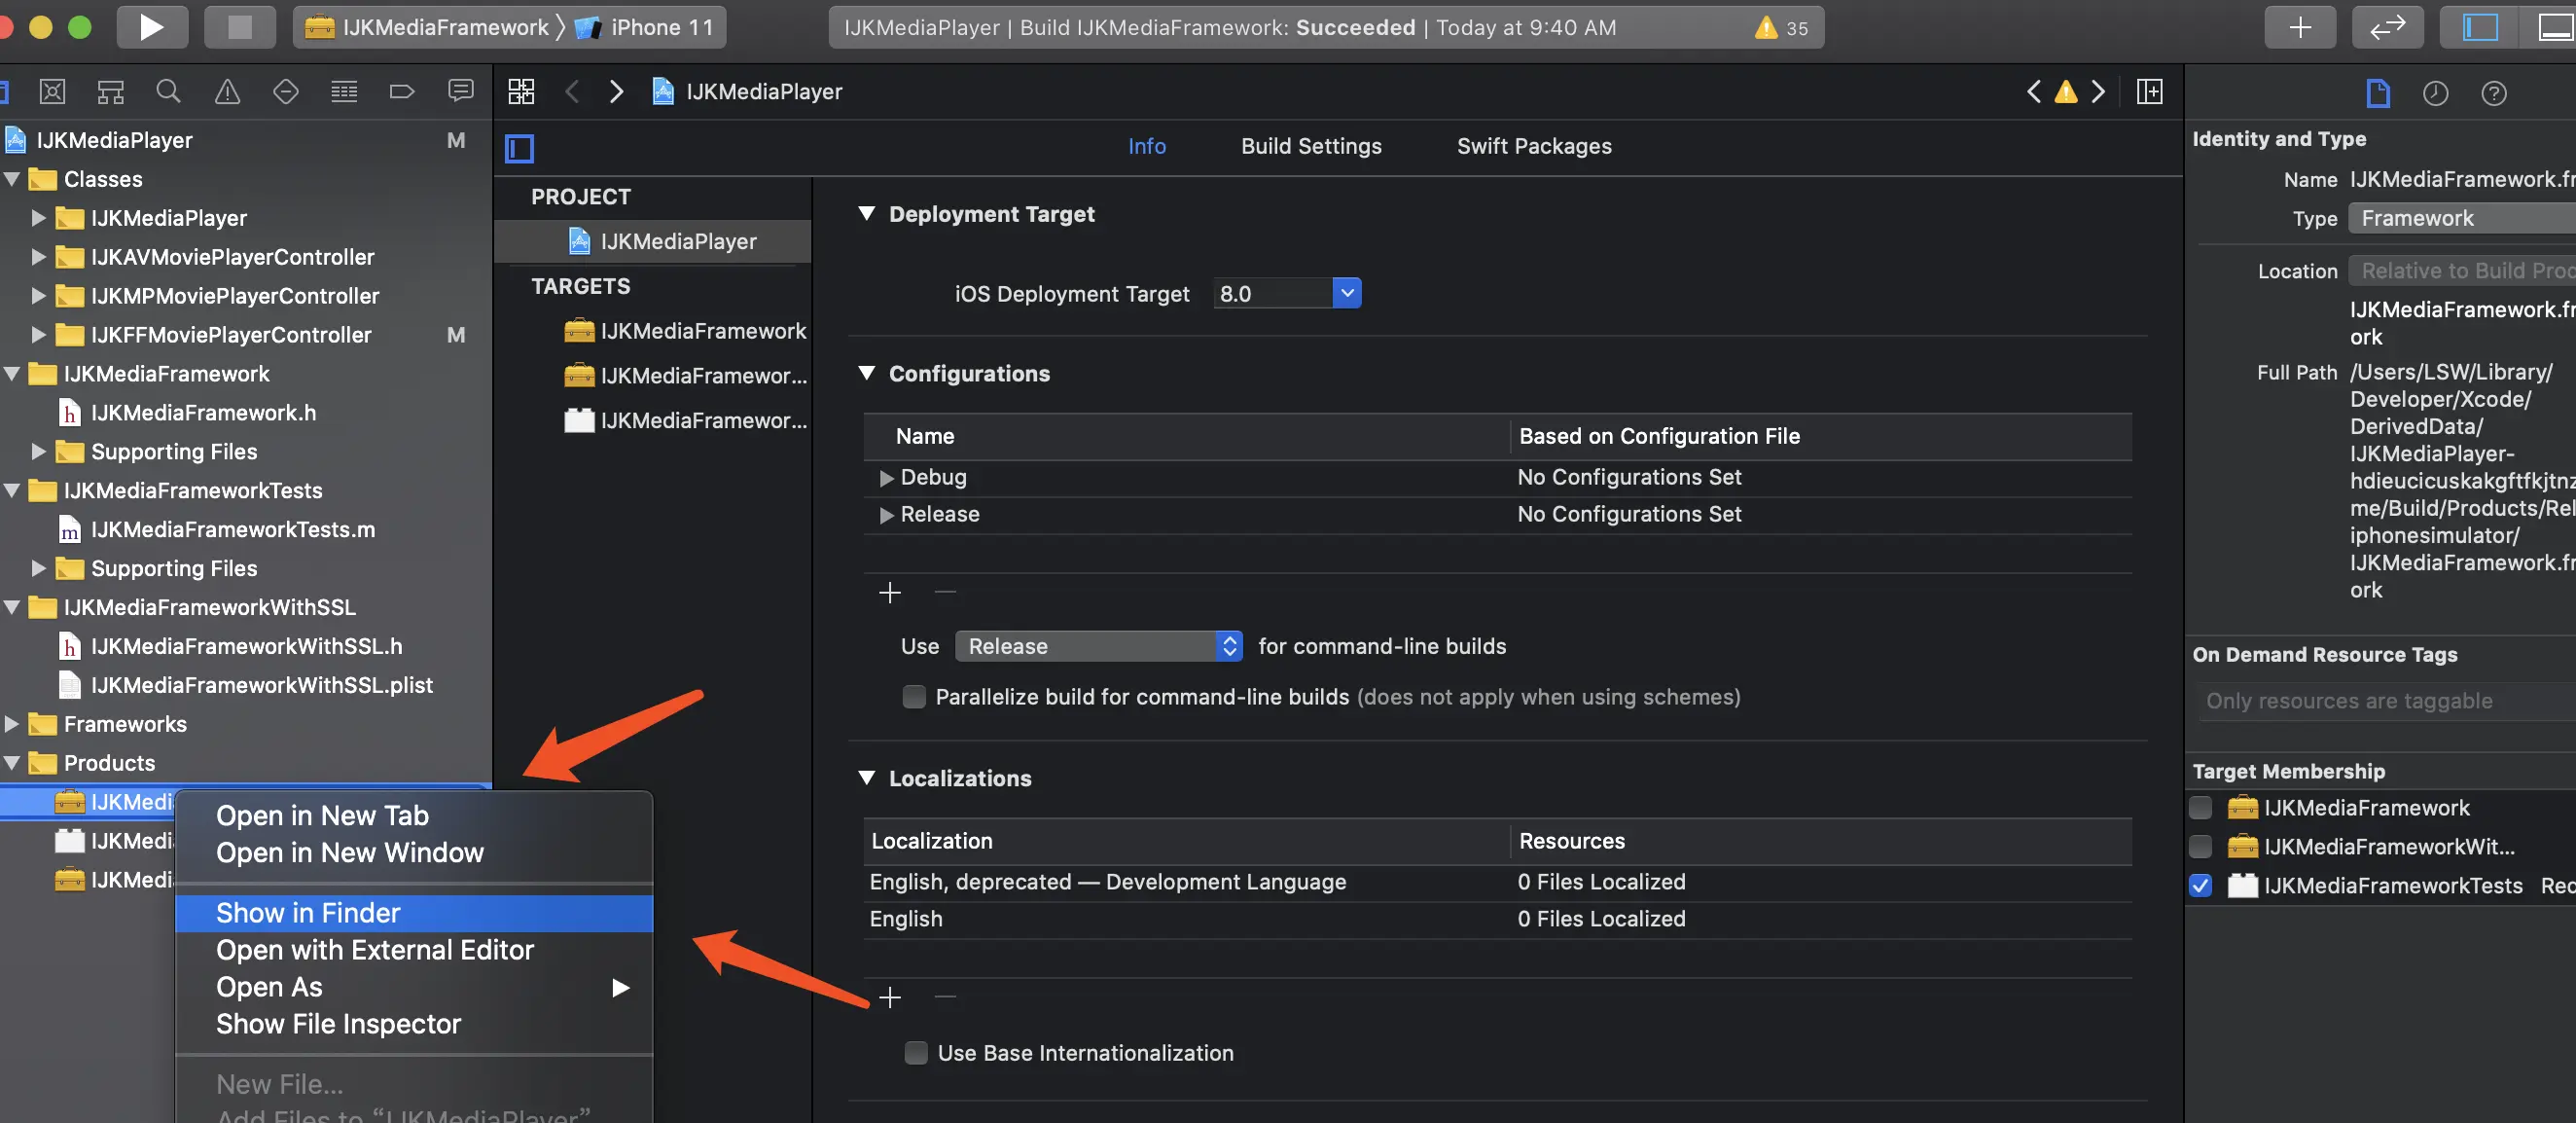Open the Release command-line builds popup
Screen dimensions: 2576x1123
[1098, 646]
